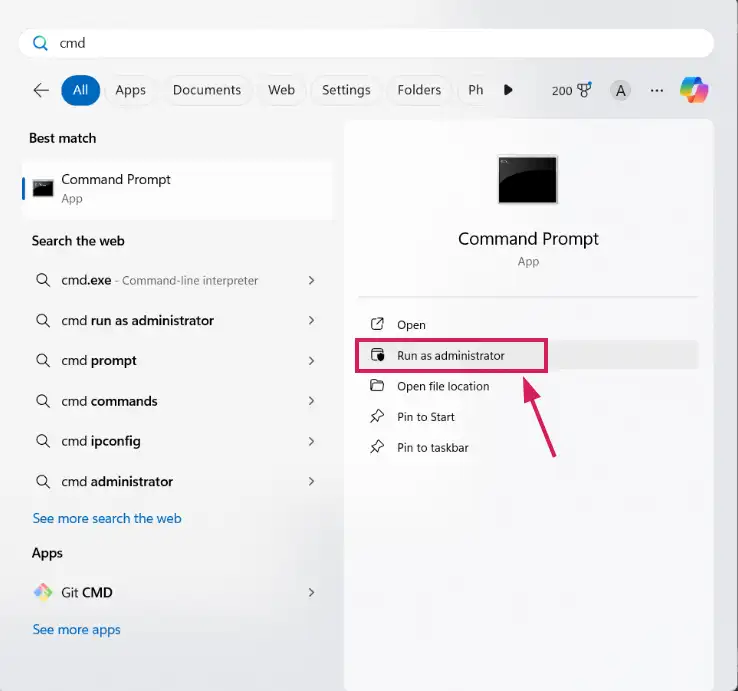This screenshot has height=691, width=738.
Task: Select the Settings filter tab
Action: pyautogui.click(x=346, y=90)
